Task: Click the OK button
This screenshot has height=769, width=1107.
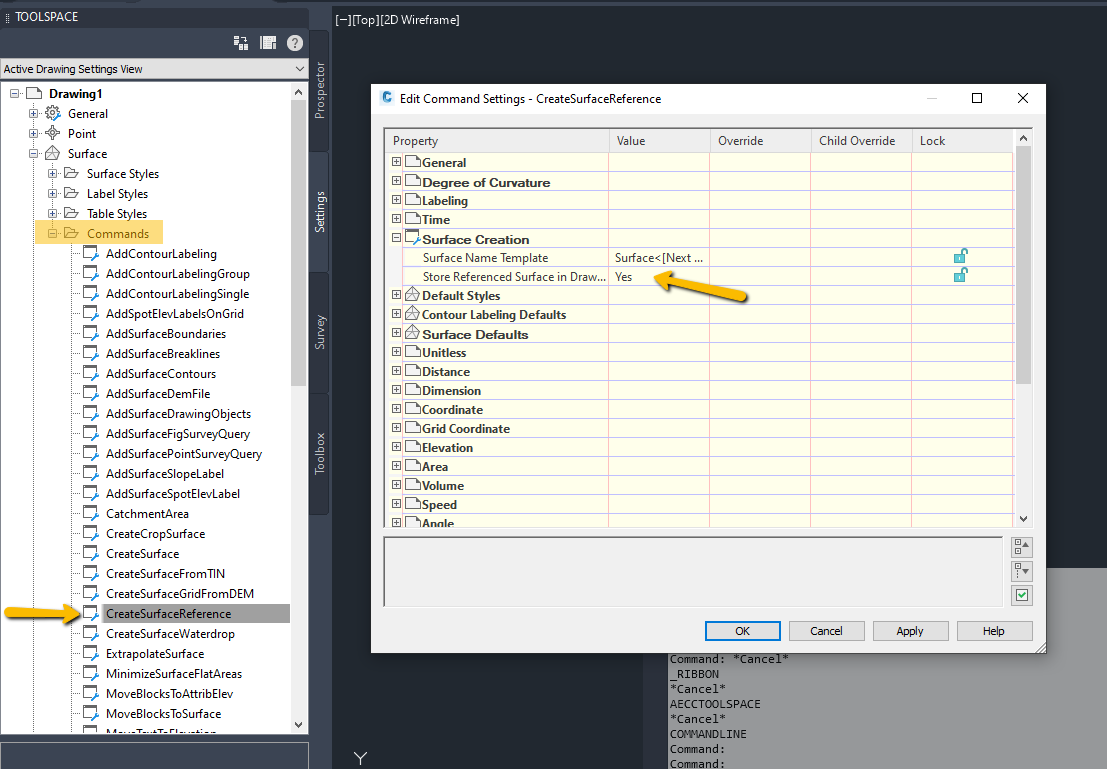Action: coord(743,631)
